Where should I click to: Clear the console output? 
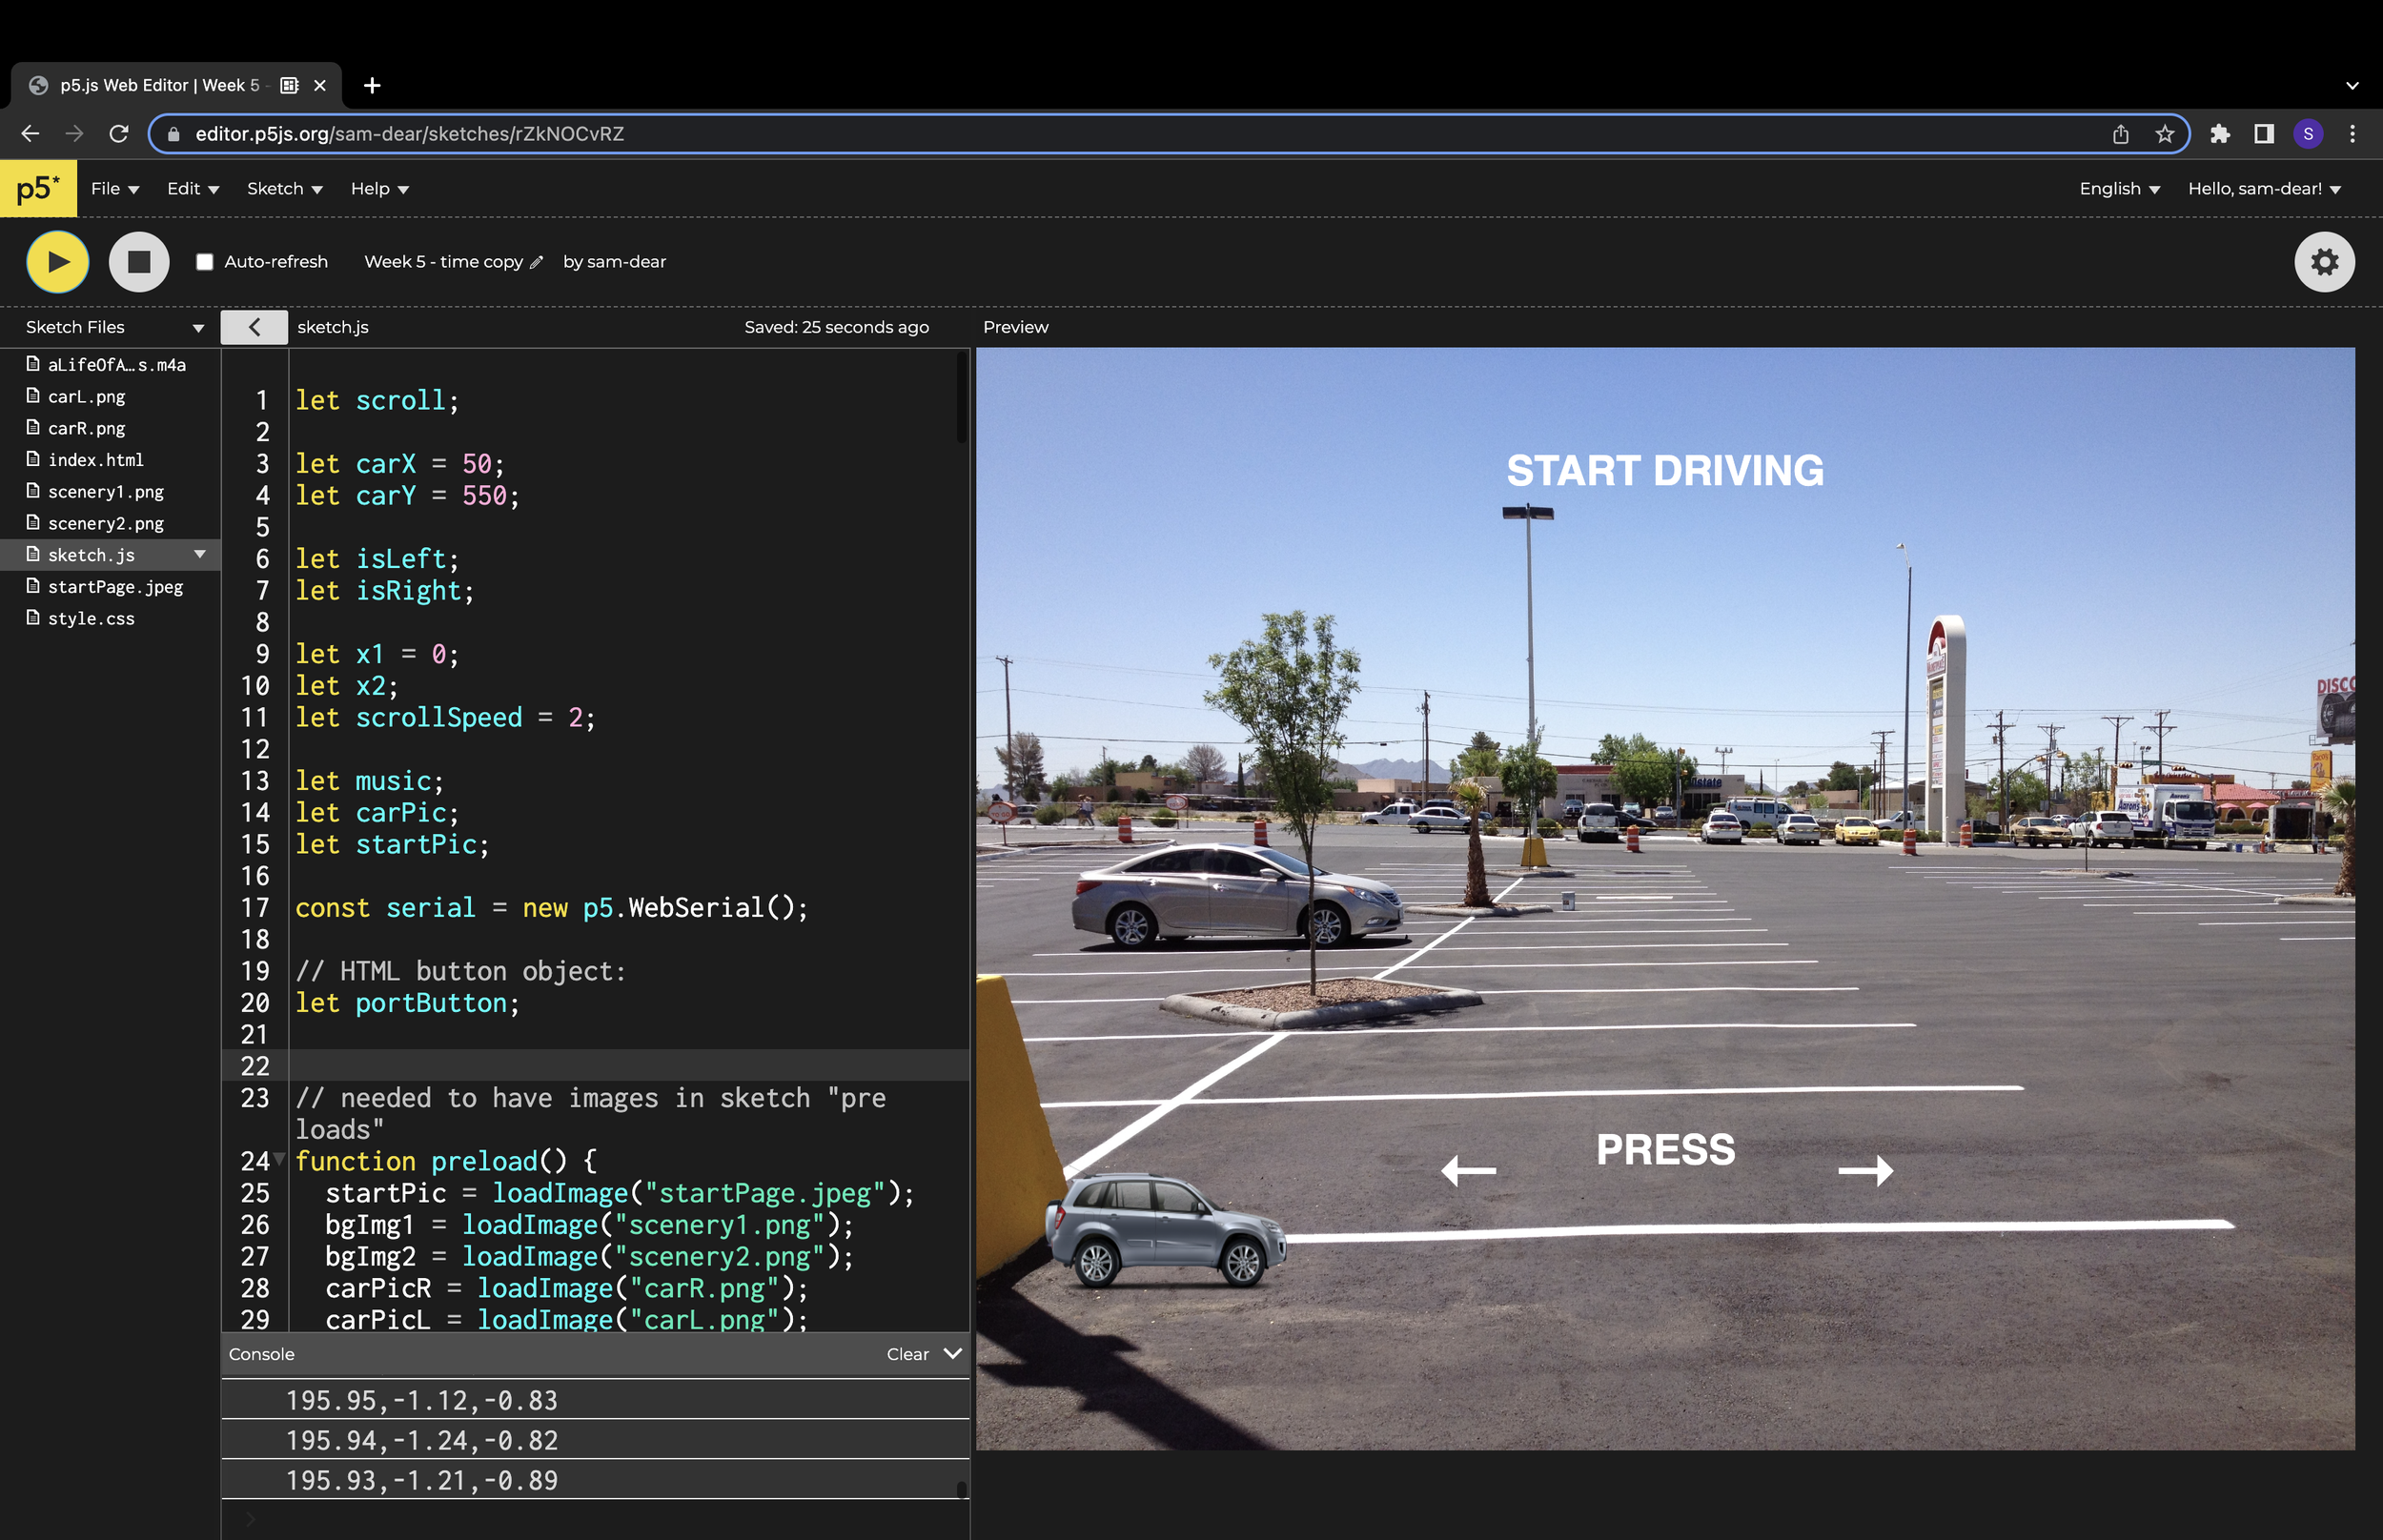tap(907, 1354)
